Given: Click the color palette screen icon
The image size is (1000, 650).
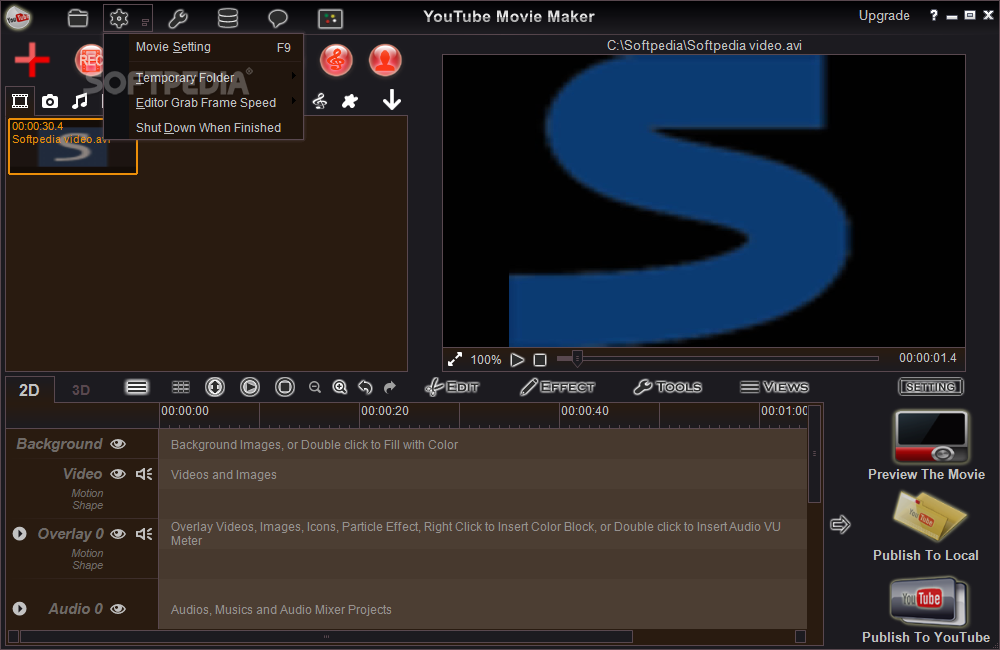Looking at the screenshot, I should [330, 18].
